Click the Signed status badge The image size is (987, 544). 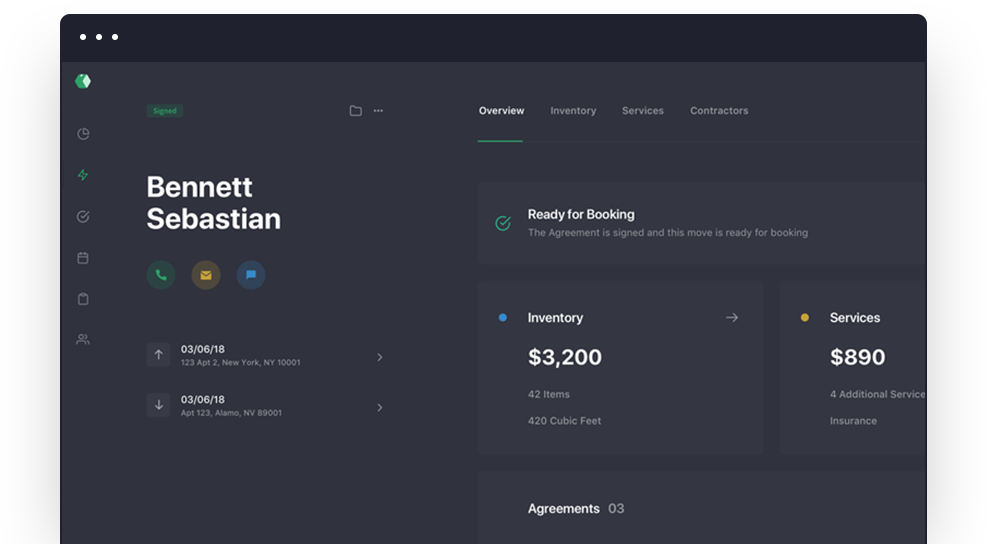pos(165,111)
